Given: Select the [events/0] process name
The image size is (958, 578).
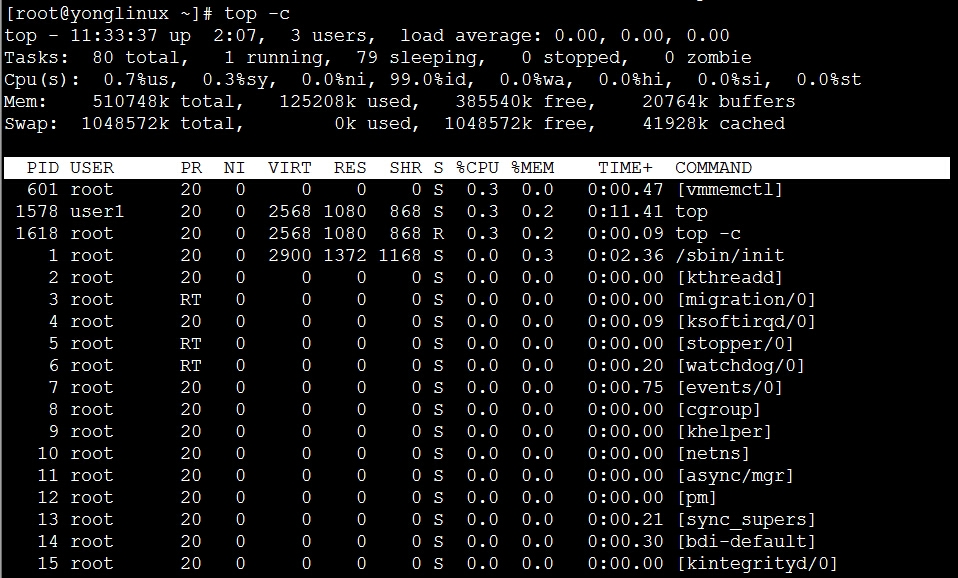Looking at the screenshot, I should click(x=729, y=387).
